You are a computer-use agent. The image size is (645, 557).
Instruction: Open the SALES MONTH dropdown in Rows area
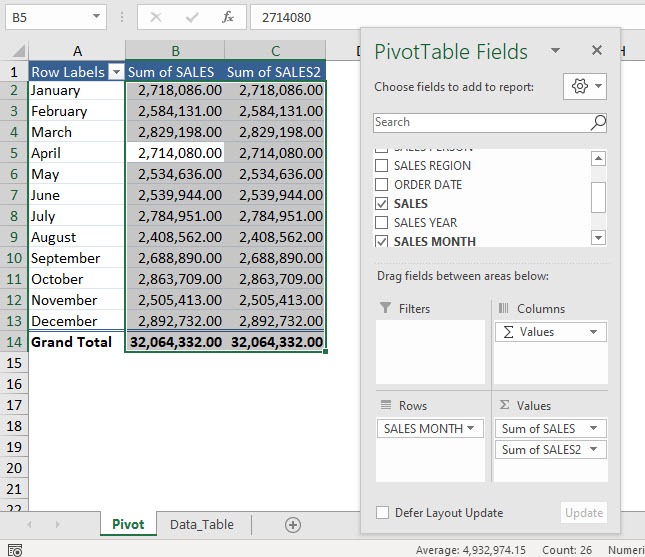(471, 428)
